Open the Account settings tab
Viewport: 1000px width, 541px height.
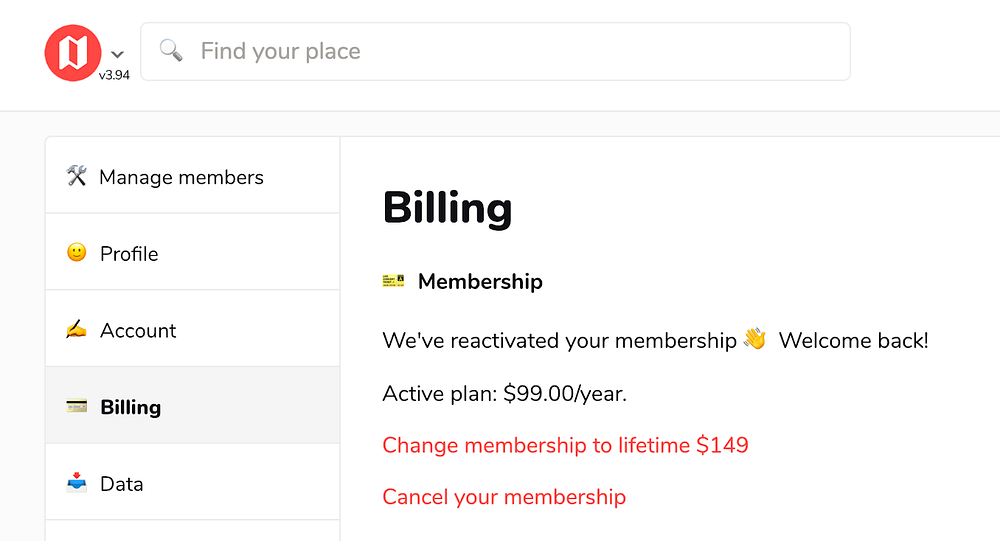pos(138,331)
